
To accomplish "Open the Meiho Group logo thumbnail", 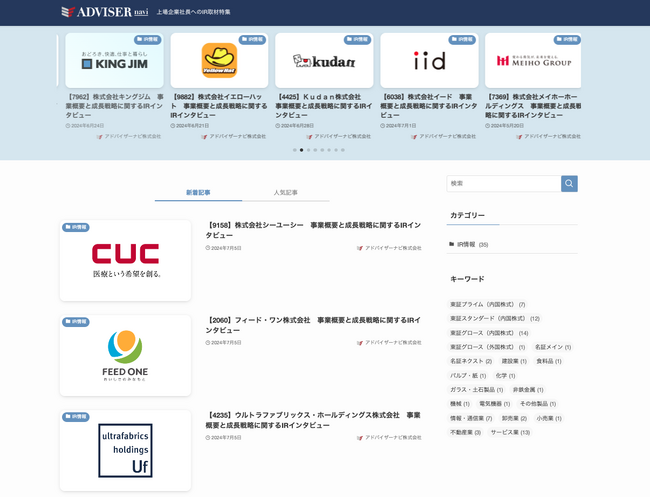I will click(533, 61).
